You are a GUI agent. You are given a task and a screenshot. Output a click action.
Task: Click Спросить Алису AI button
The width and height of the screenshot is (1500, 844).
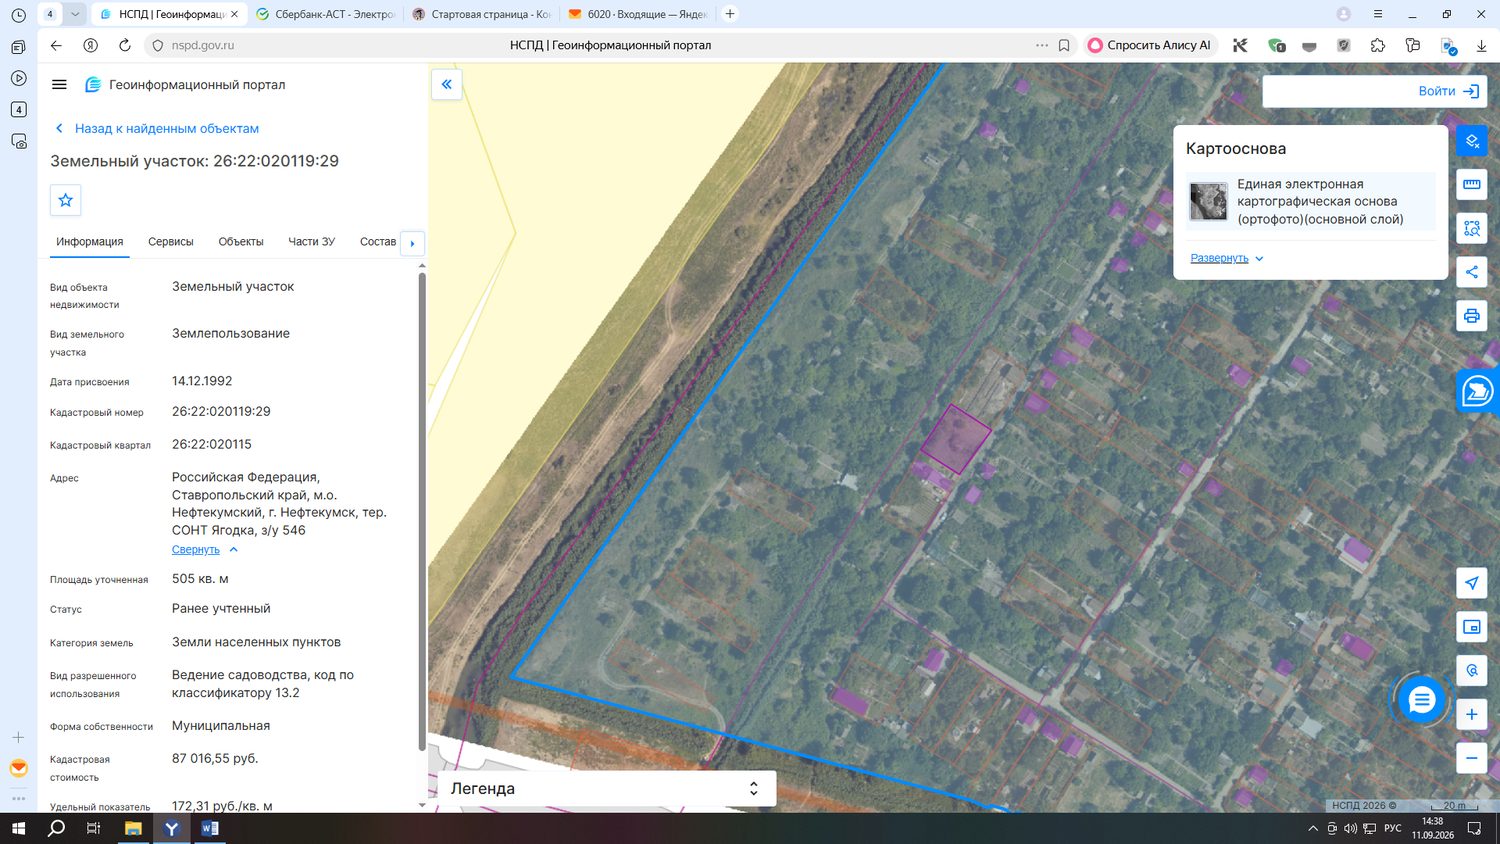point(1149,45)
